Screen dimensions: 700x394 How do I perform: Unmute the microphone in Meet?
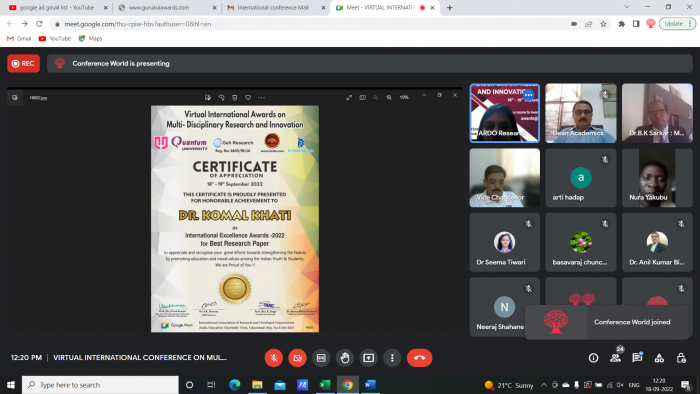pyautogui.click(x=274, y=358)
